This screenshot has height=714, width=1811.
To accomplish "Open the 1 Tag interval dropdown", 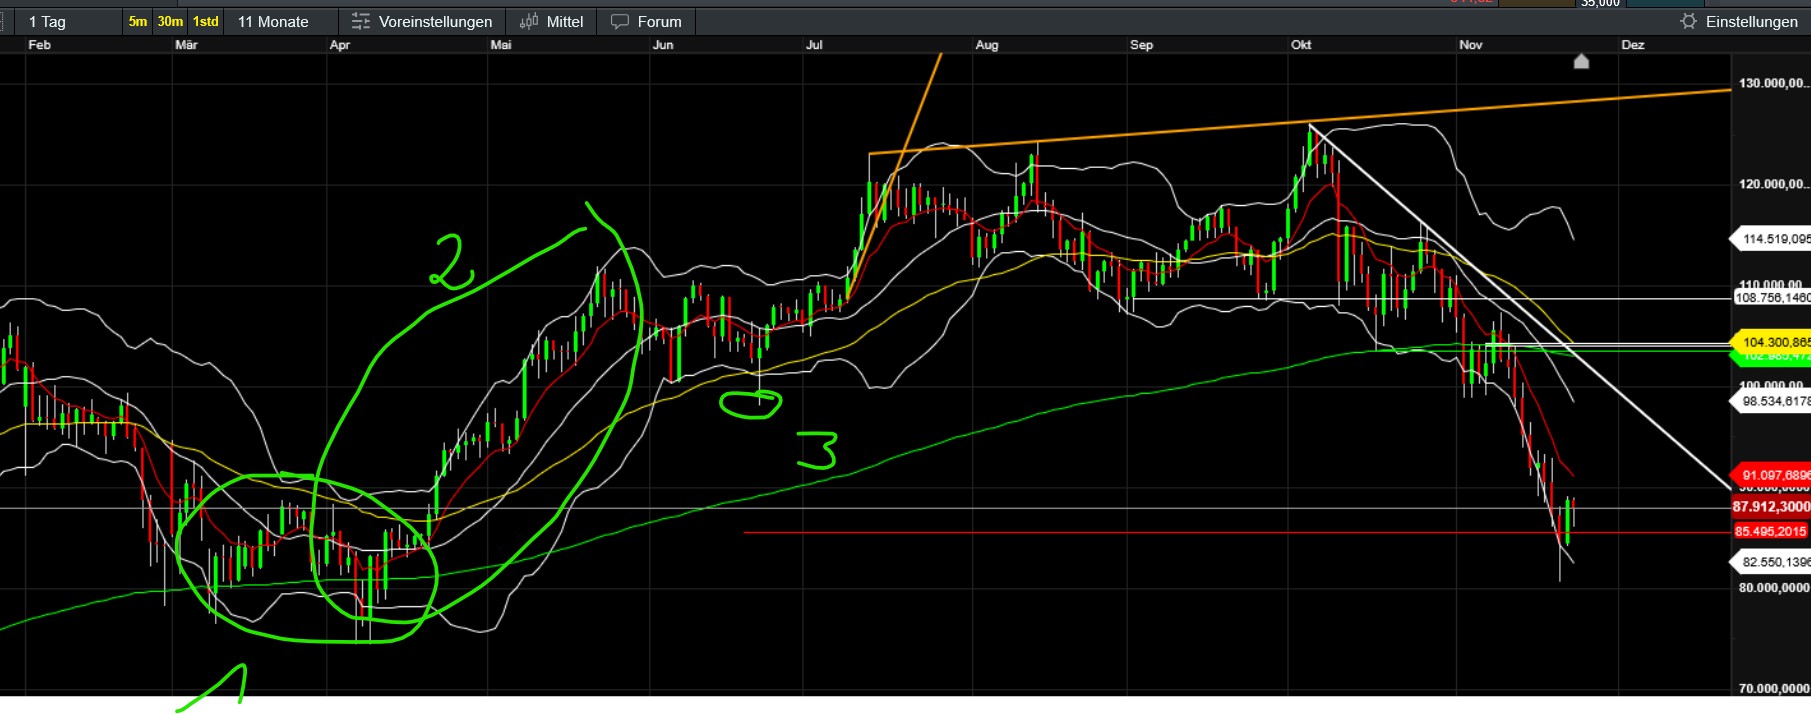I will (x=66, y=21).
